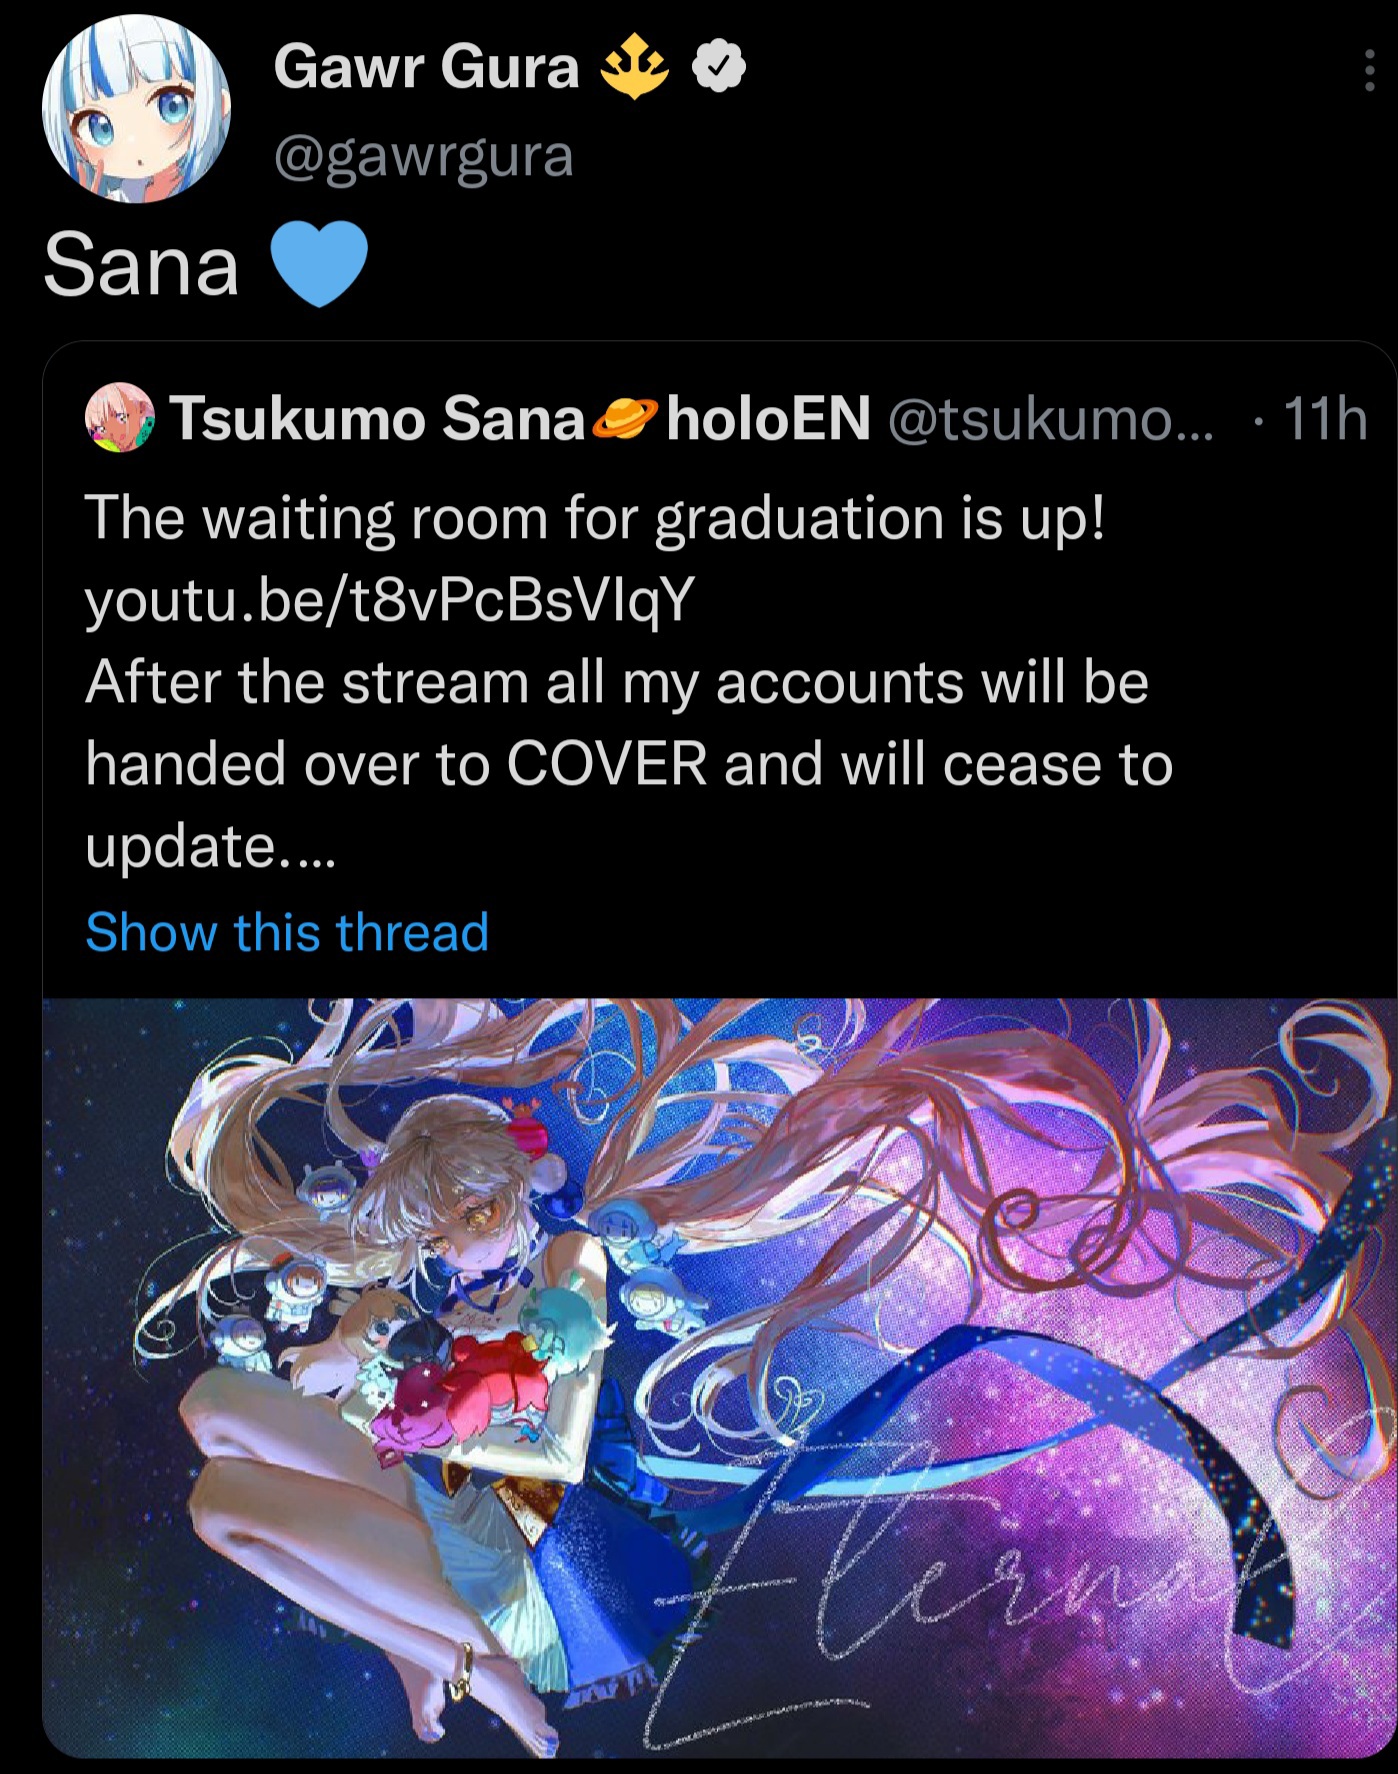Open the Eternal artwork image

[719, 1377]
